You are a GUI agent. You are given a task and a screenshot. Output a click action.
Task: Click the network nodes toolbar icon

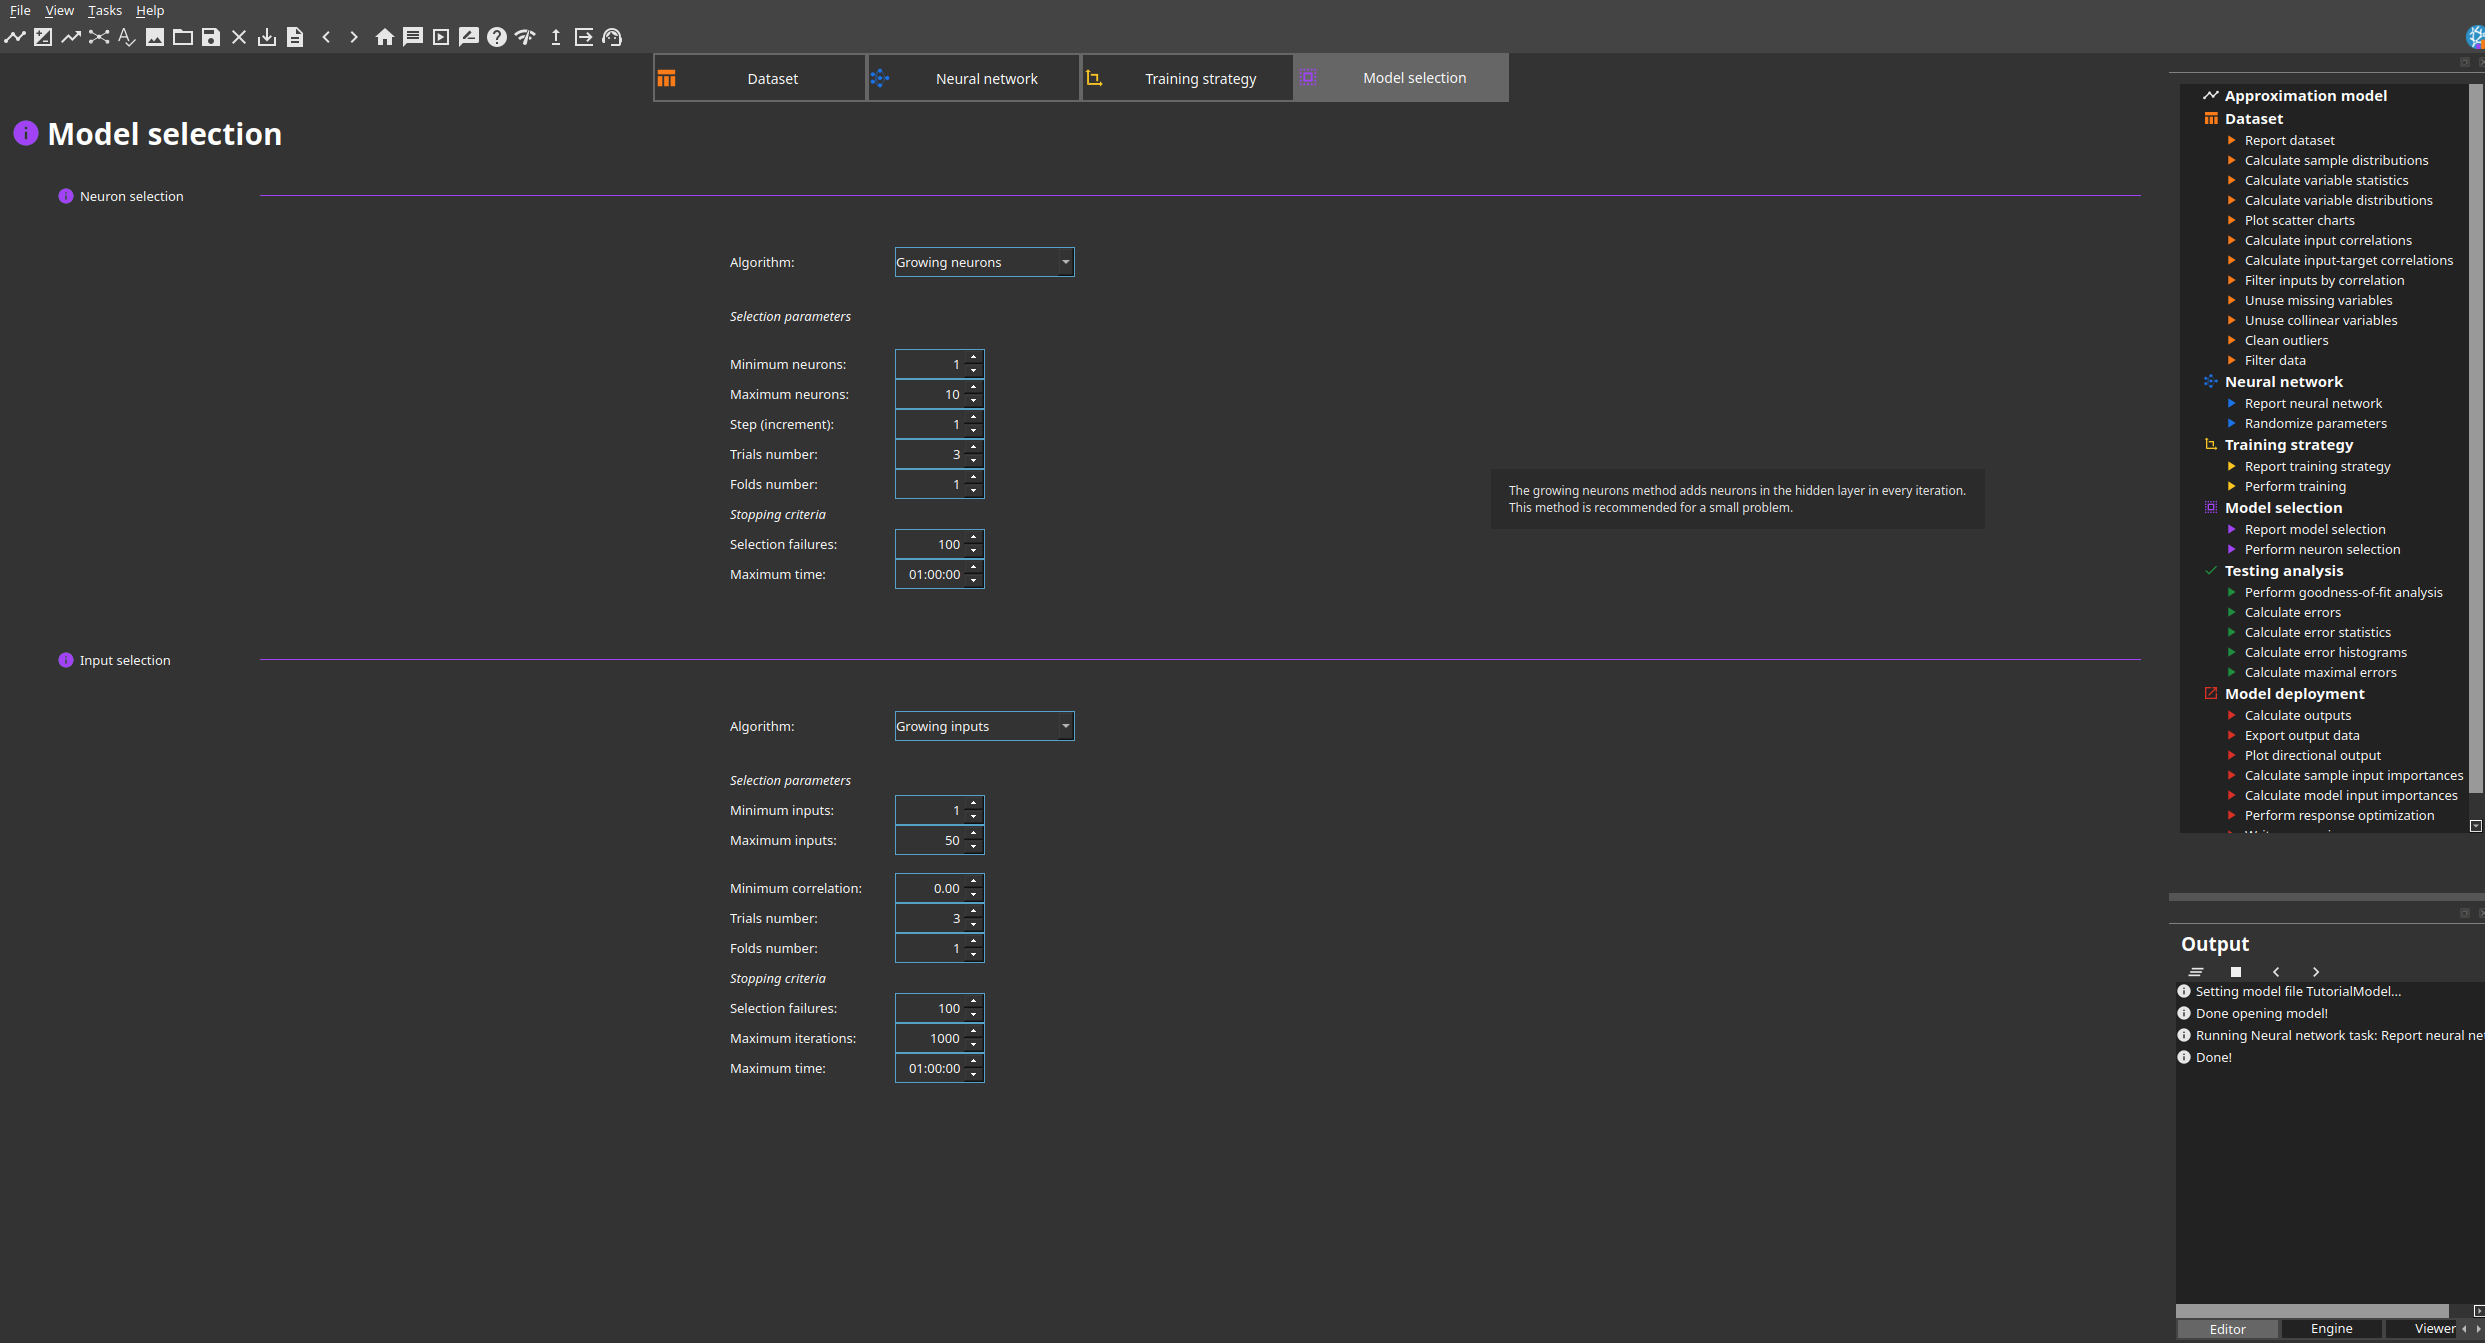click(99, 37)
